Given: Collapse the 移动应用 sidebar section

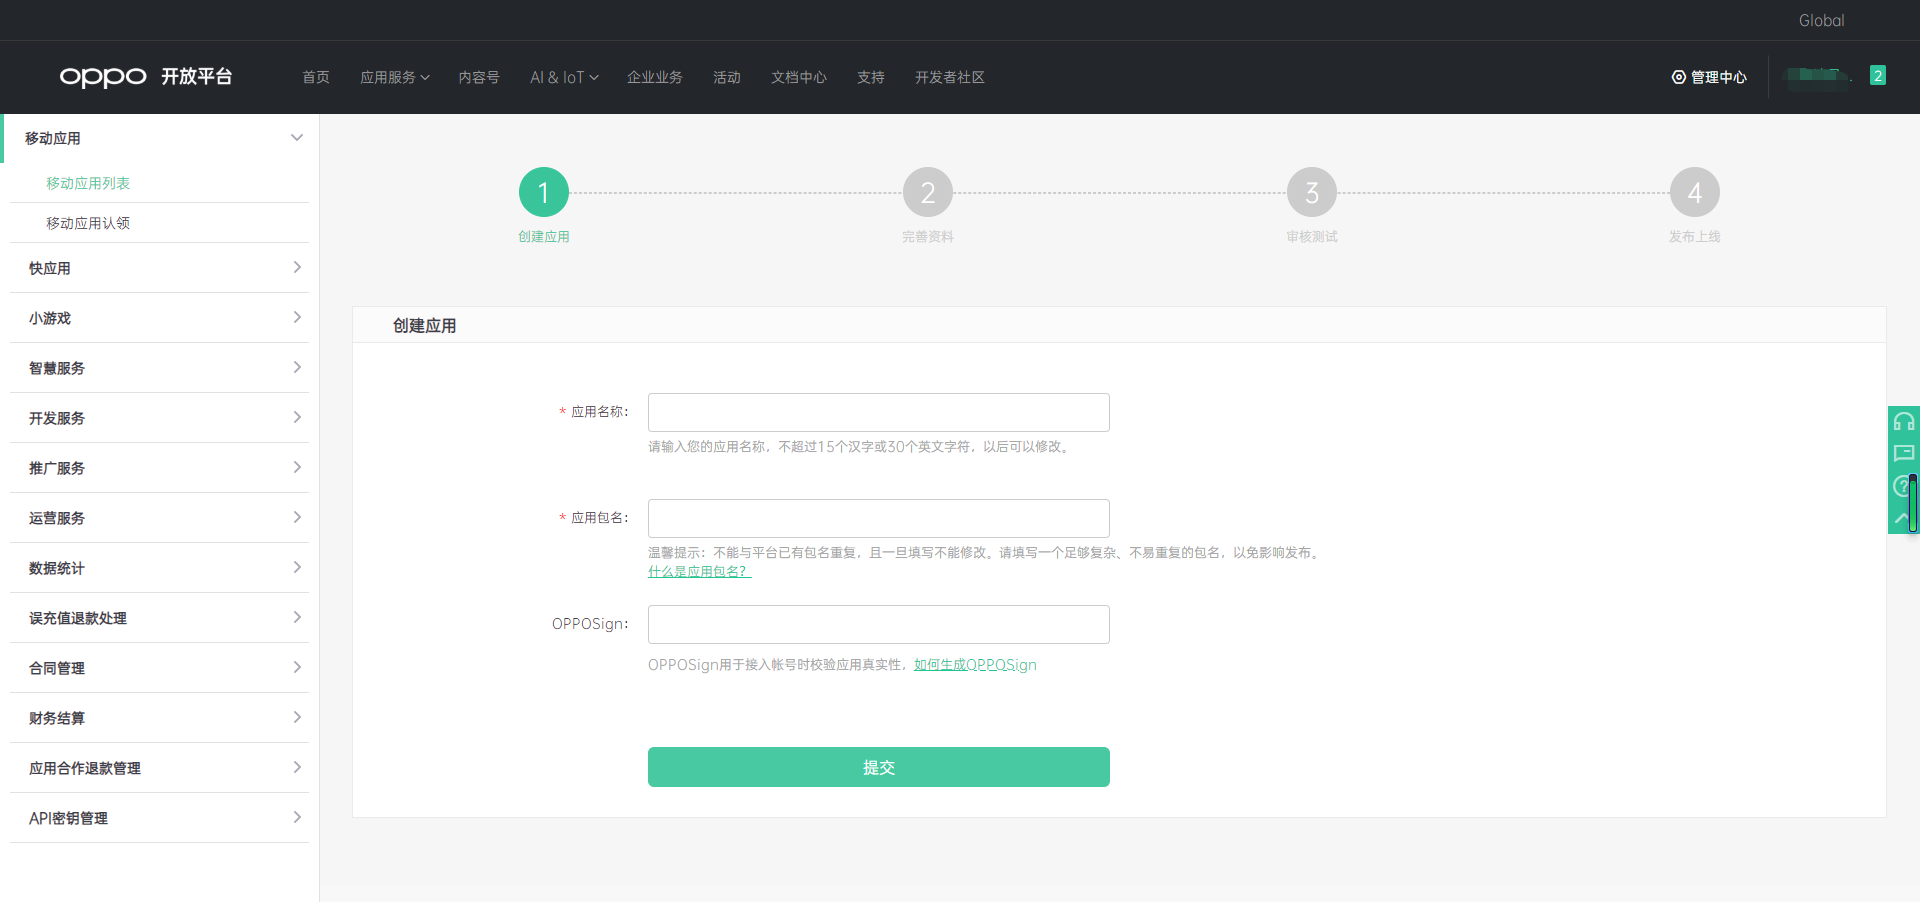Looking at the screenshot, I should pyautogui.click(x=160, y=138).
